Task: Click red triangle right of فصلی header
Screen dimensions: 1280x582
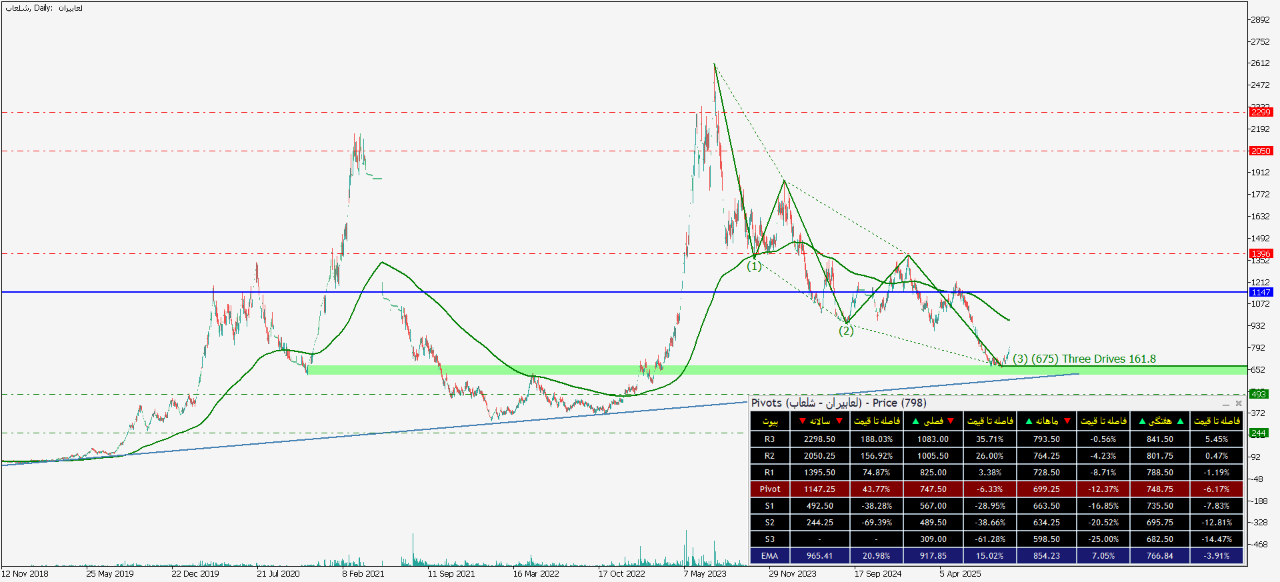Action: [950, 421]
